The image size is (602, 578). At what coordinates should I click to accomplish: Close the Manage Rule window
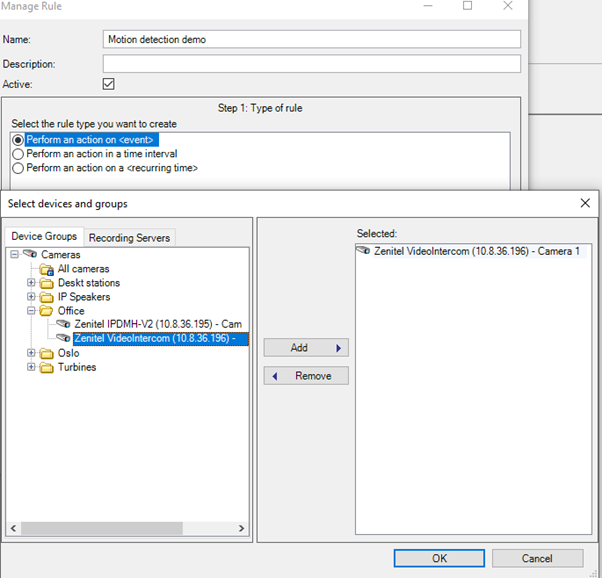508,5
